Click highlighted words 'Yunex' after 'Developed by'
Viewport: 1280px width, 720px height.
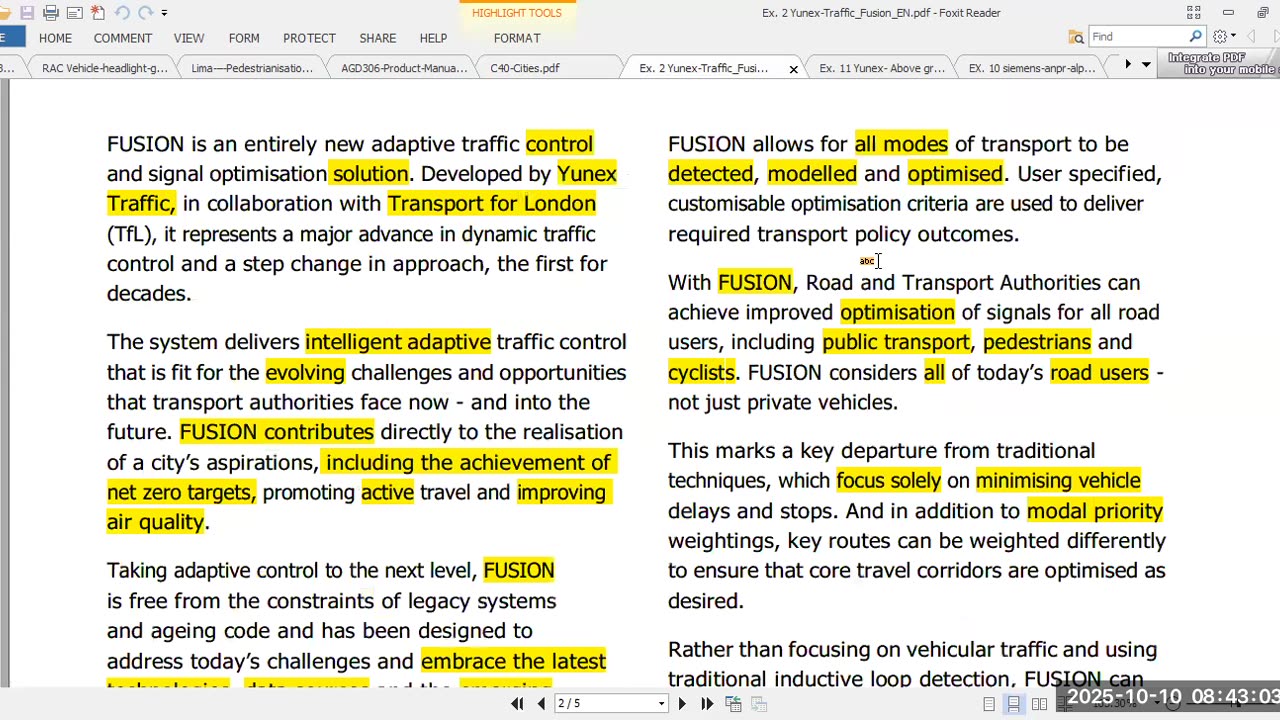[587, 174]
